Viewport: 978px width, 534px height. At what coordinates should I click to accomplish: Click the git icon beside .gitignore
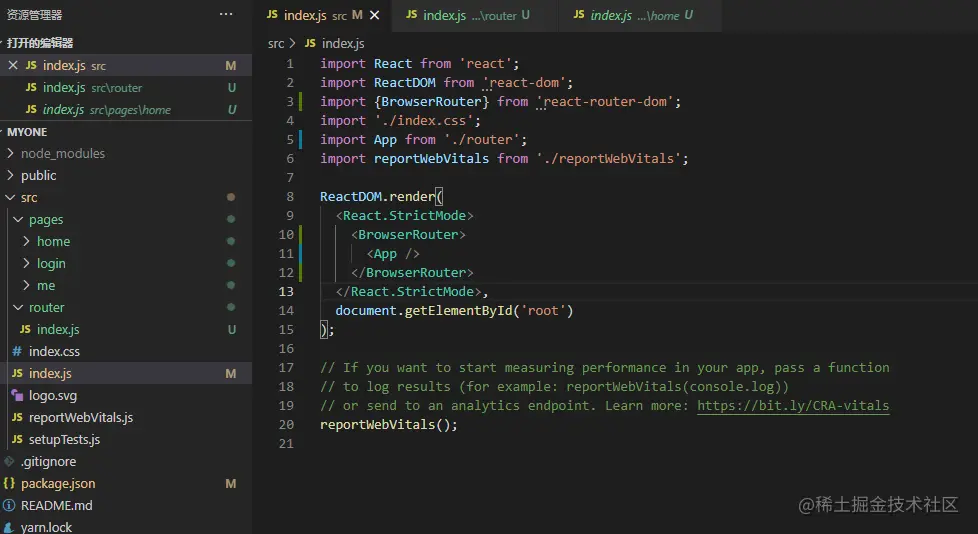coord(9,462)
